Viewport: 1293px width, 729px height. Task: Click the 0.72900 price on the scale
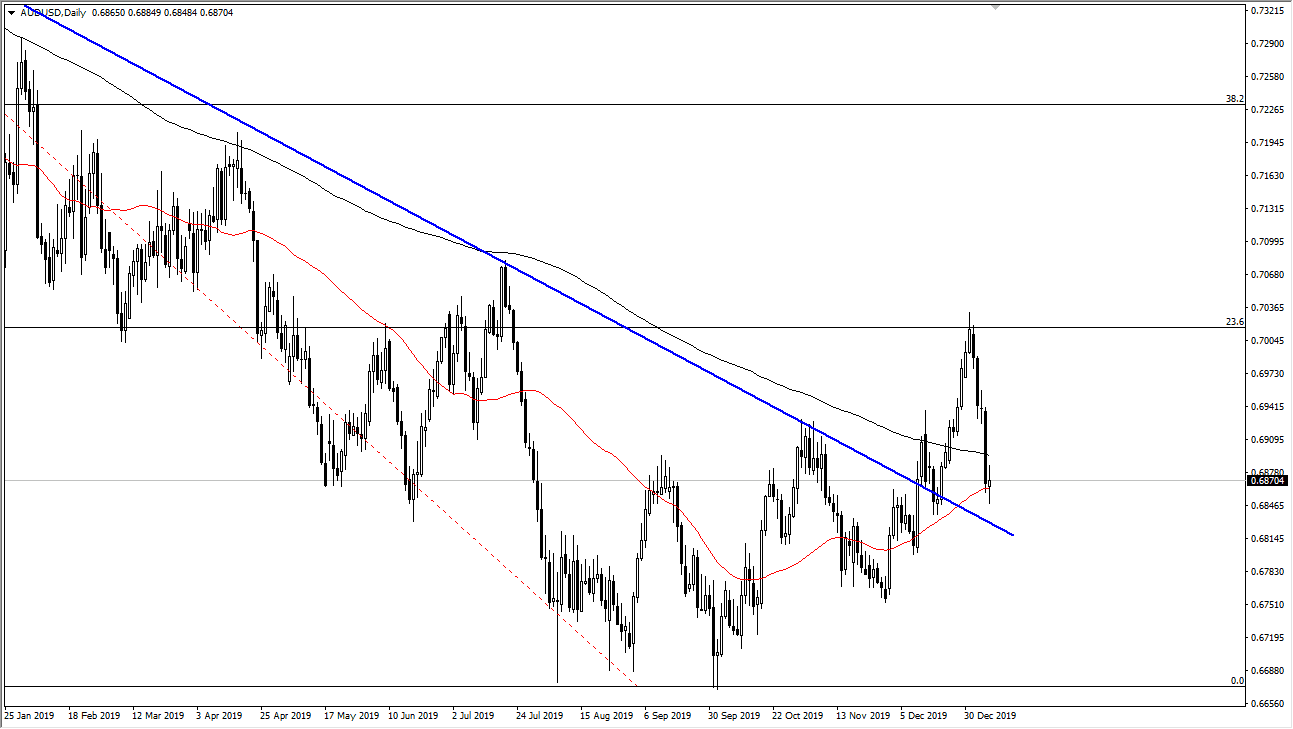(x=1266, y=44)
